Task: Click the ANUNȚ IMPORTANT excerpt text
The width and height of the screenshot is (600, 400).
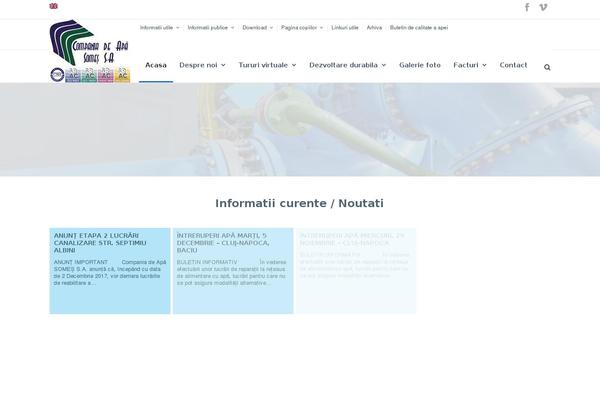Action: pos(110,273)
